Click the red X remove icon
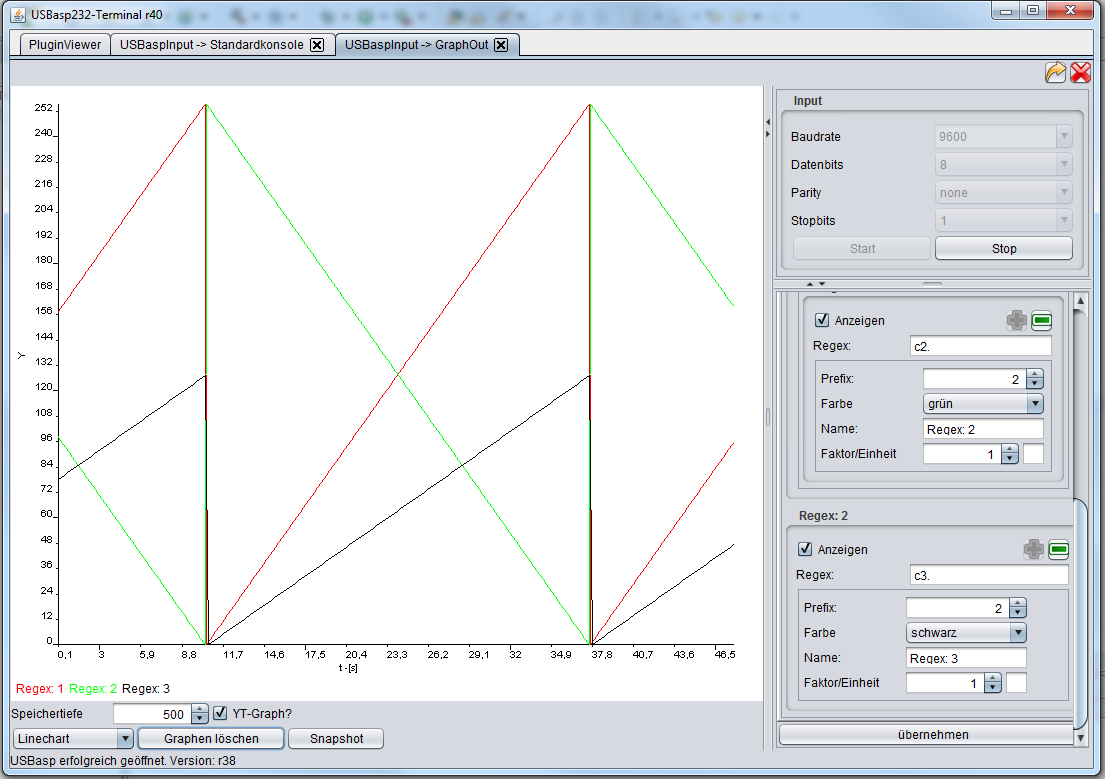The height and width of the screenshot is (779, 1105). [1080, 72]
